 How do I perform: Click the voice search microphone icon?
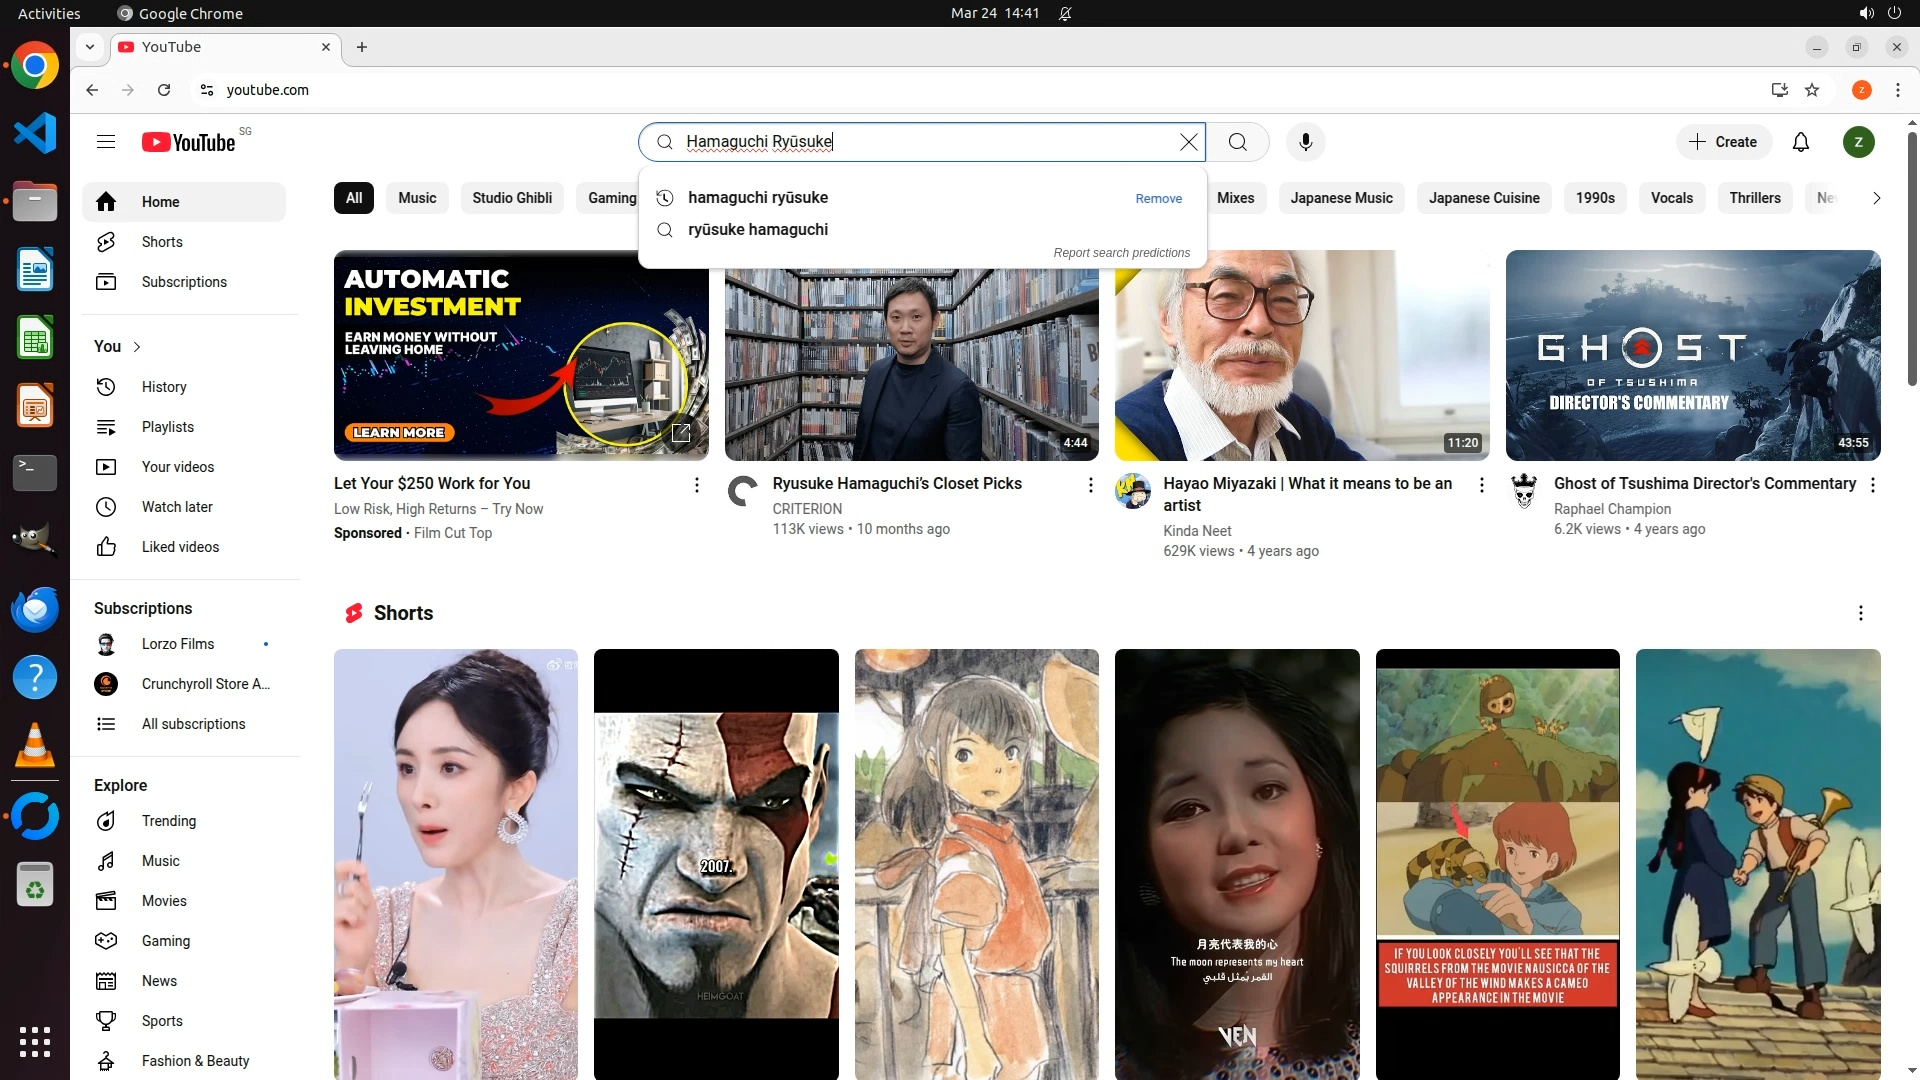1305,142
